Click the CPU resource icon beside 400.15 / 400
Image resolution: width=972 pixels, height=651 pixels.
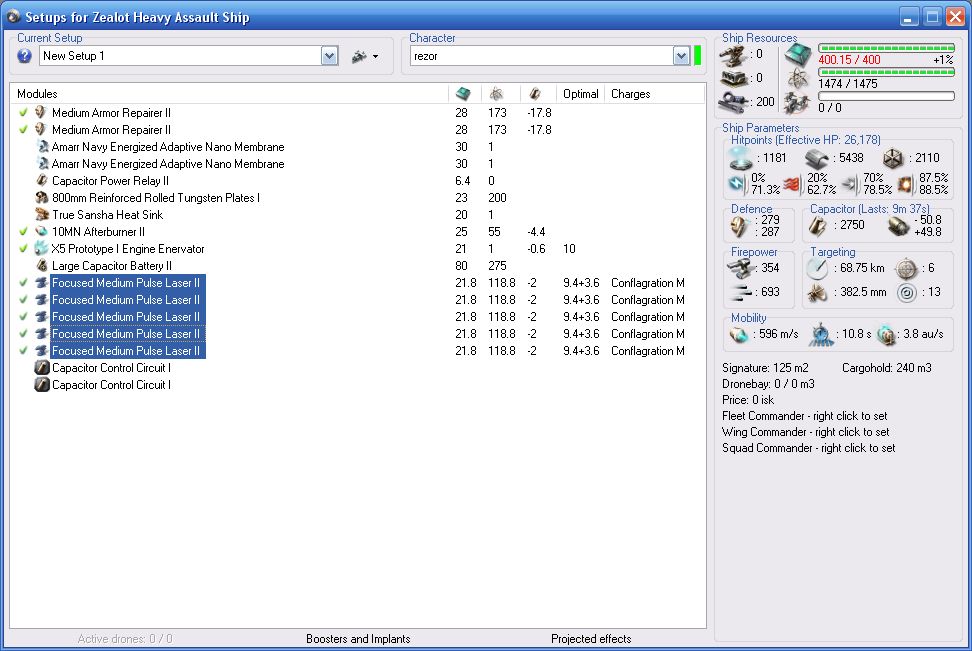click(x=798, y=56)
